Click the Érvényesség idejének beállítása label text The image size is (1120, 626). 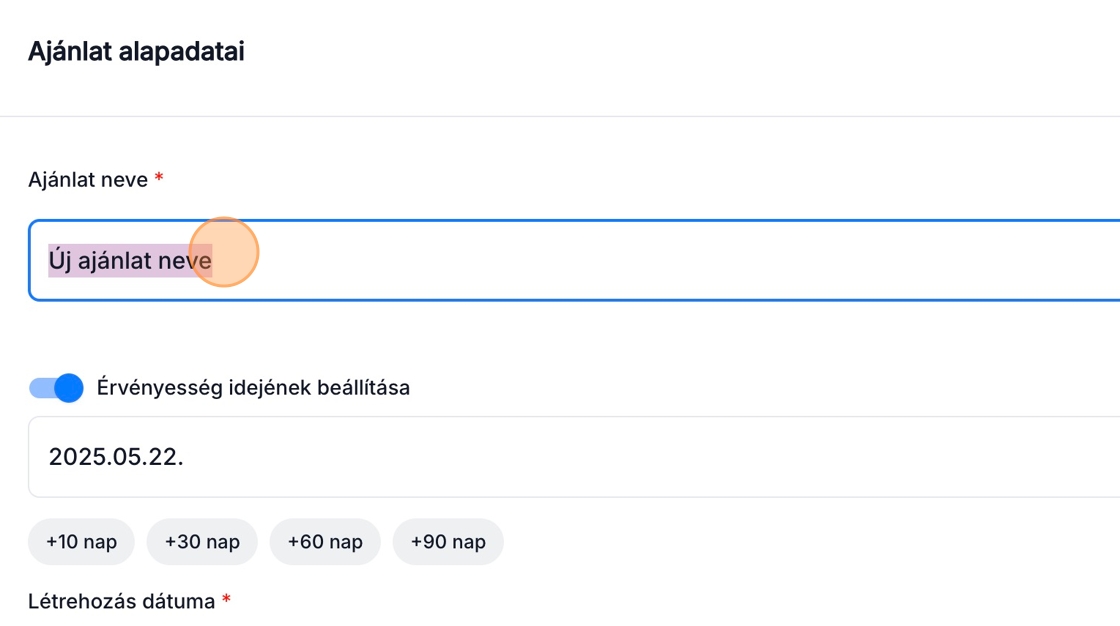click(x=253, y=388)
